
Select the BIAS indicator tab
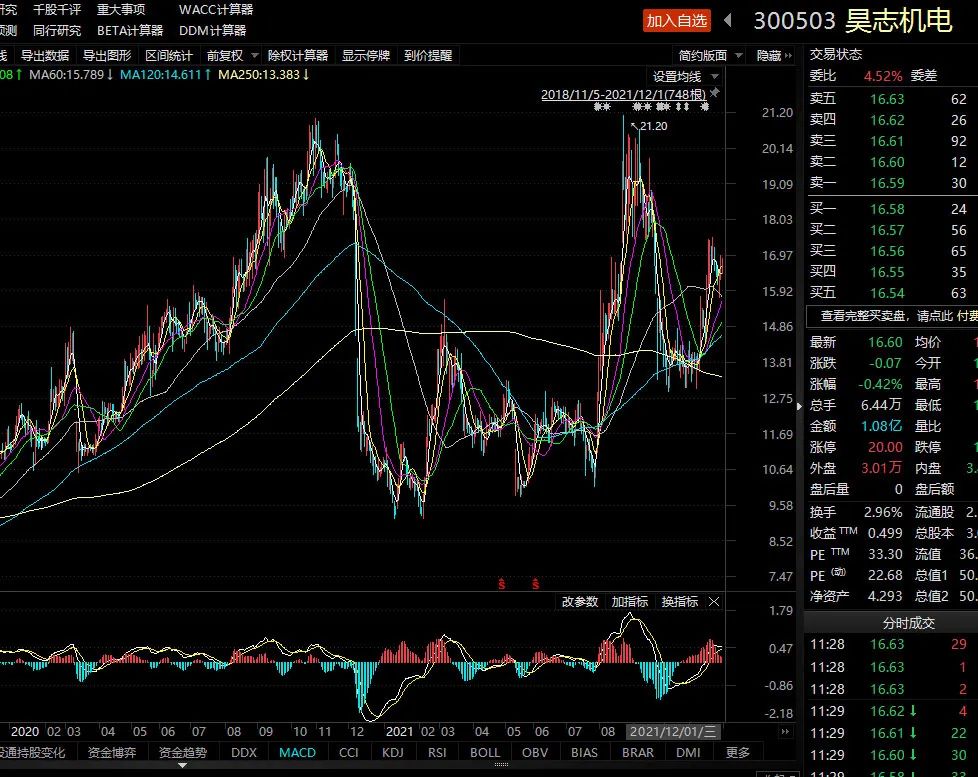(584, 753)
